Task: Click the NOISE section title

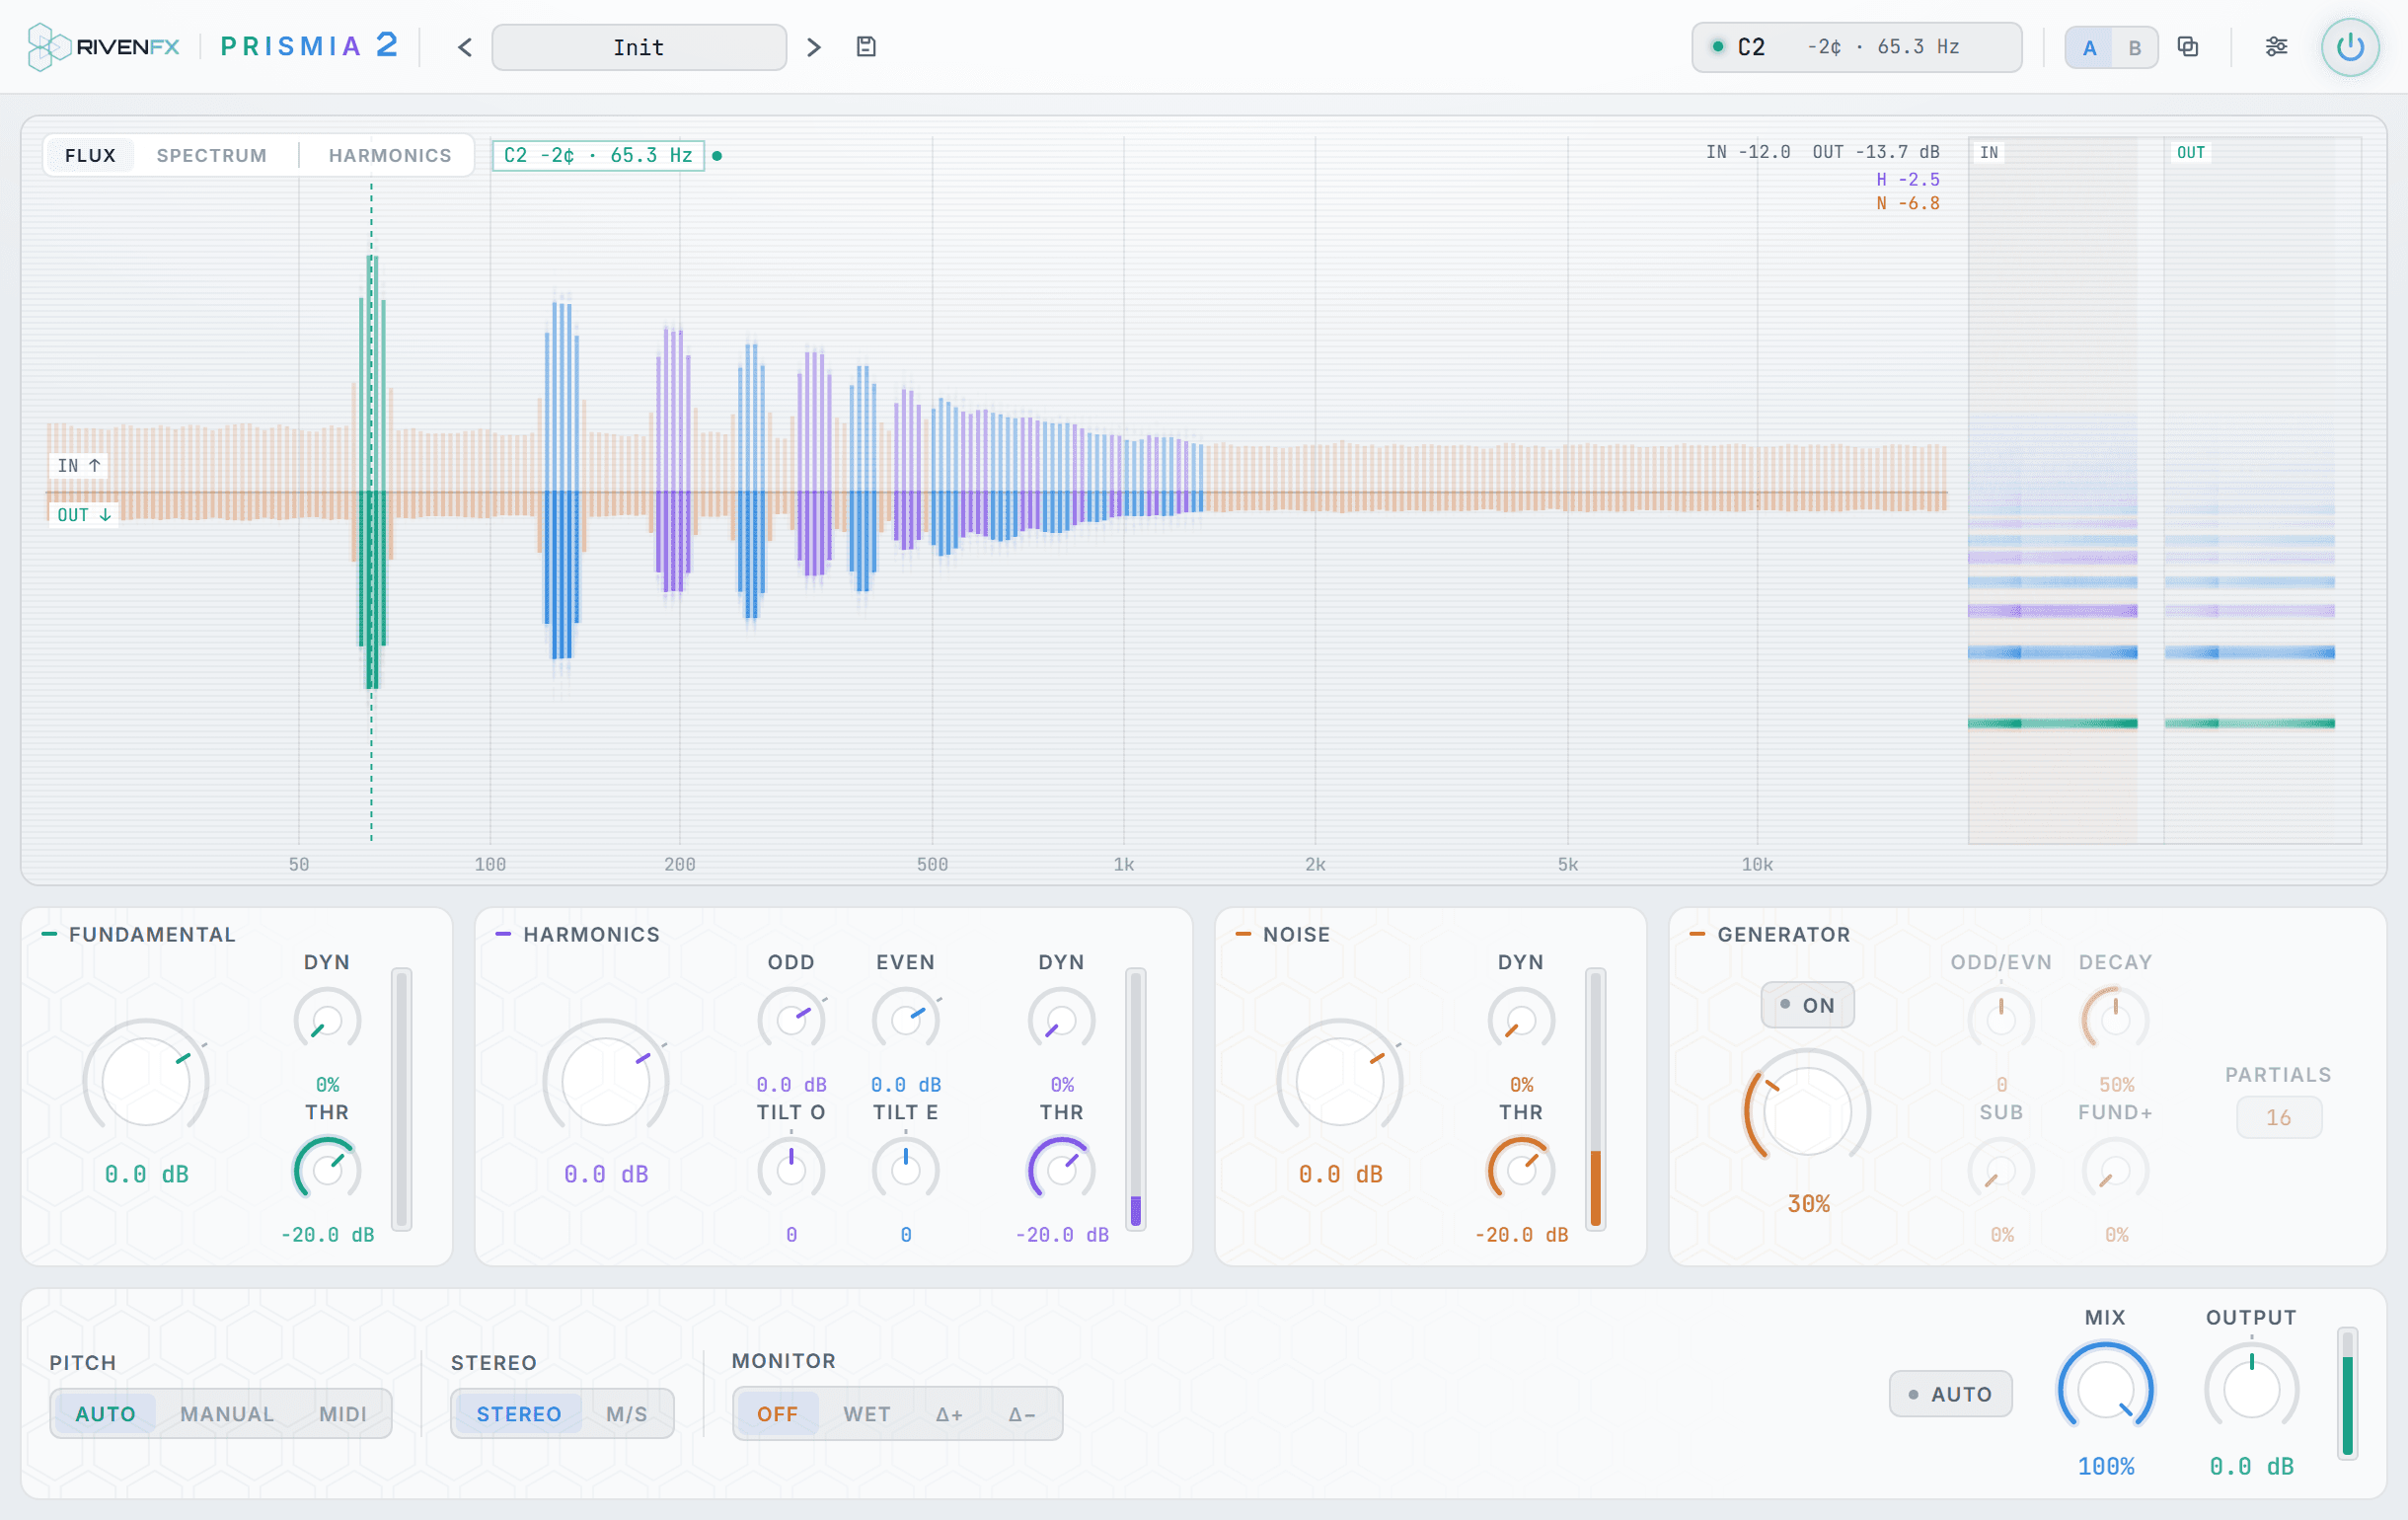Action: tap(1296, 934)
